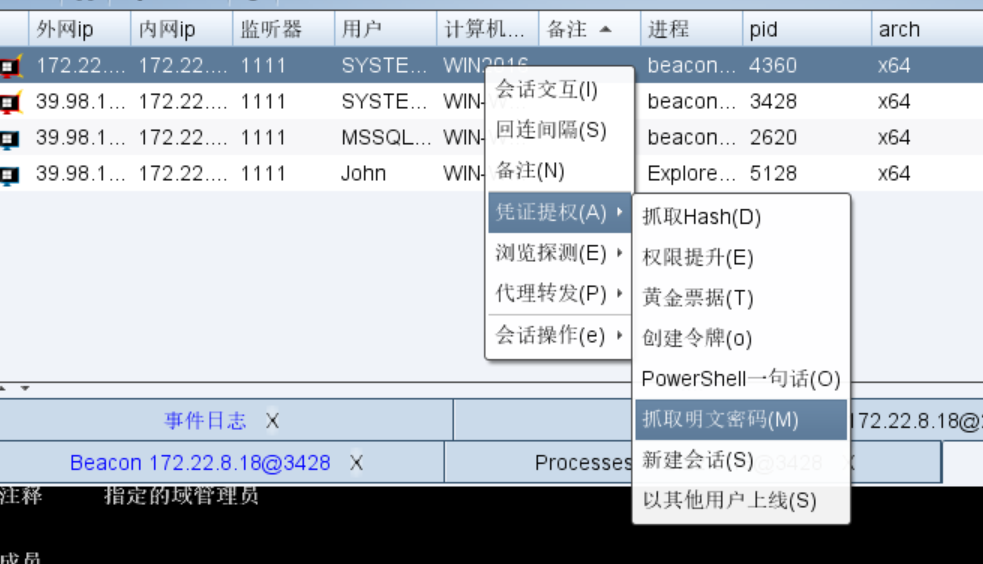Viewport: 983px width, 564px height.
Task: Expand panel with split-pane down arrow
Action: click(x=24, y=389)
